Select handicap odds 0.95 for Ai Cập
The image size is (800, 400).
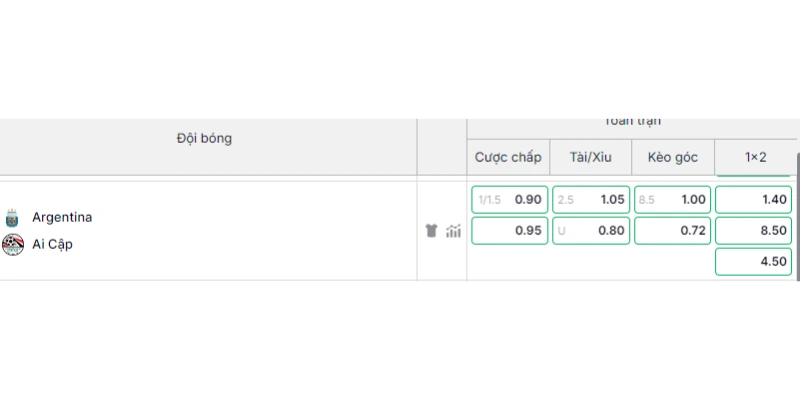coord(510,231)
